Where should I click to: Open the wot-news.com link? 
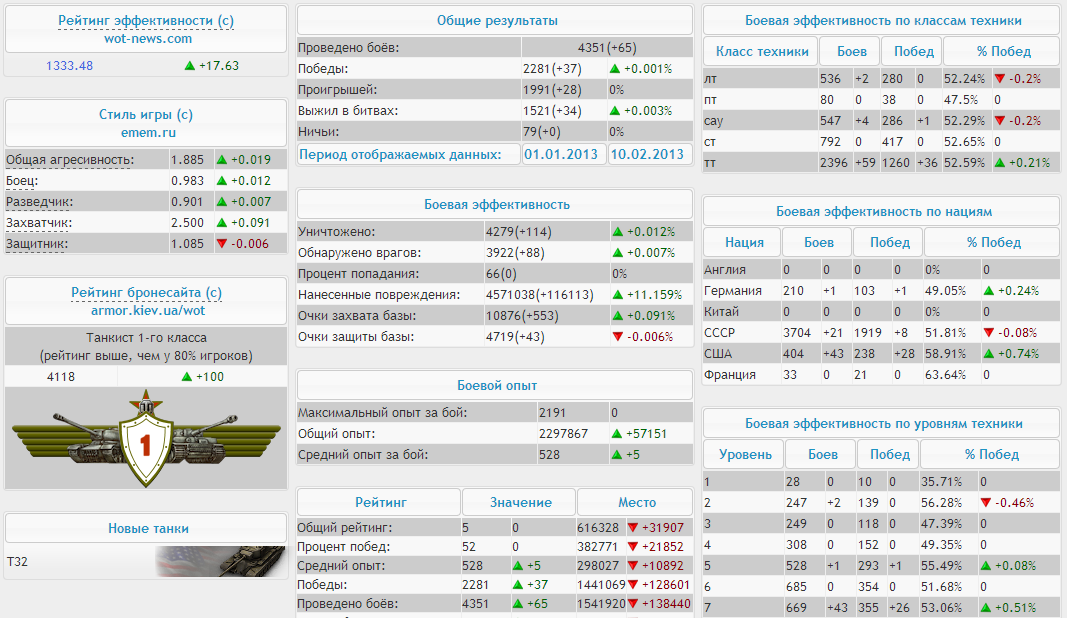[x=147, y=39]
